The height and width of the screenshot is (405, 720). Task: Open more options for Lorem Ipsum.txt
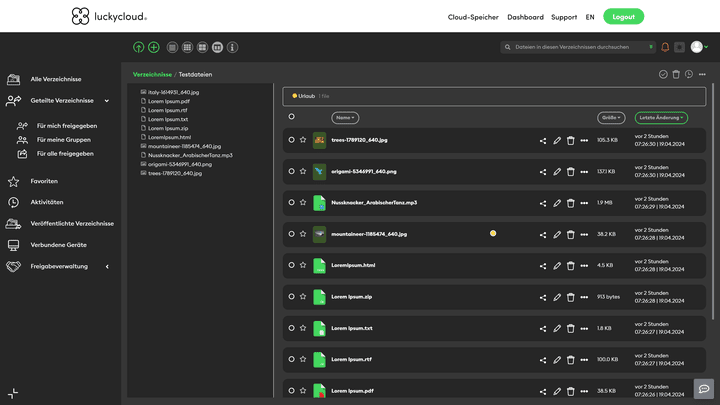tap(584, 329)
